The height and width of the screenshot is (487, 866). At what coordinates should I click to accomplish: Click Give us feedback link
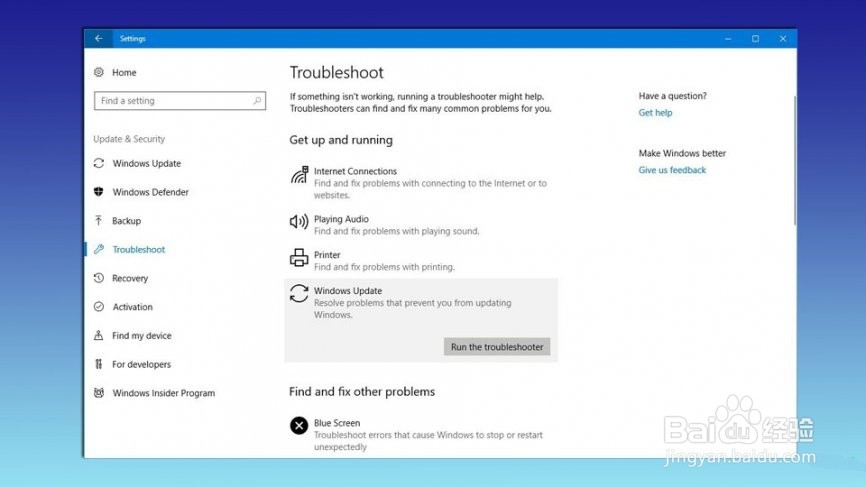[672, 170]
